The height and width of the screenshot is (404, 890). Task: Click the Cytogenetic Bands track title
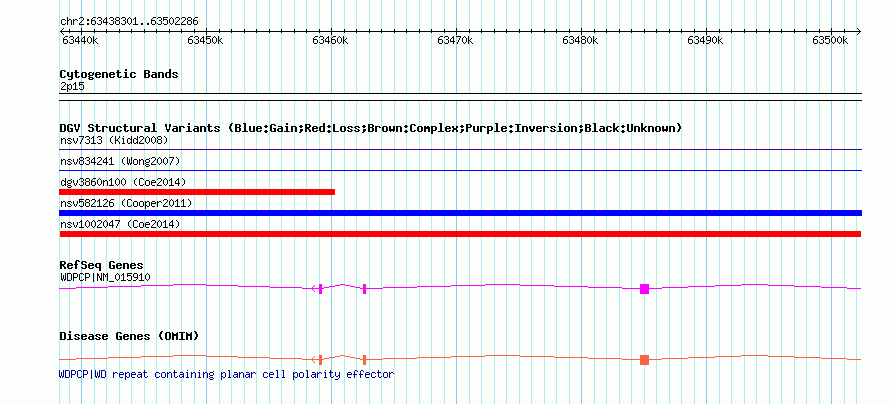tap(119, 74)
